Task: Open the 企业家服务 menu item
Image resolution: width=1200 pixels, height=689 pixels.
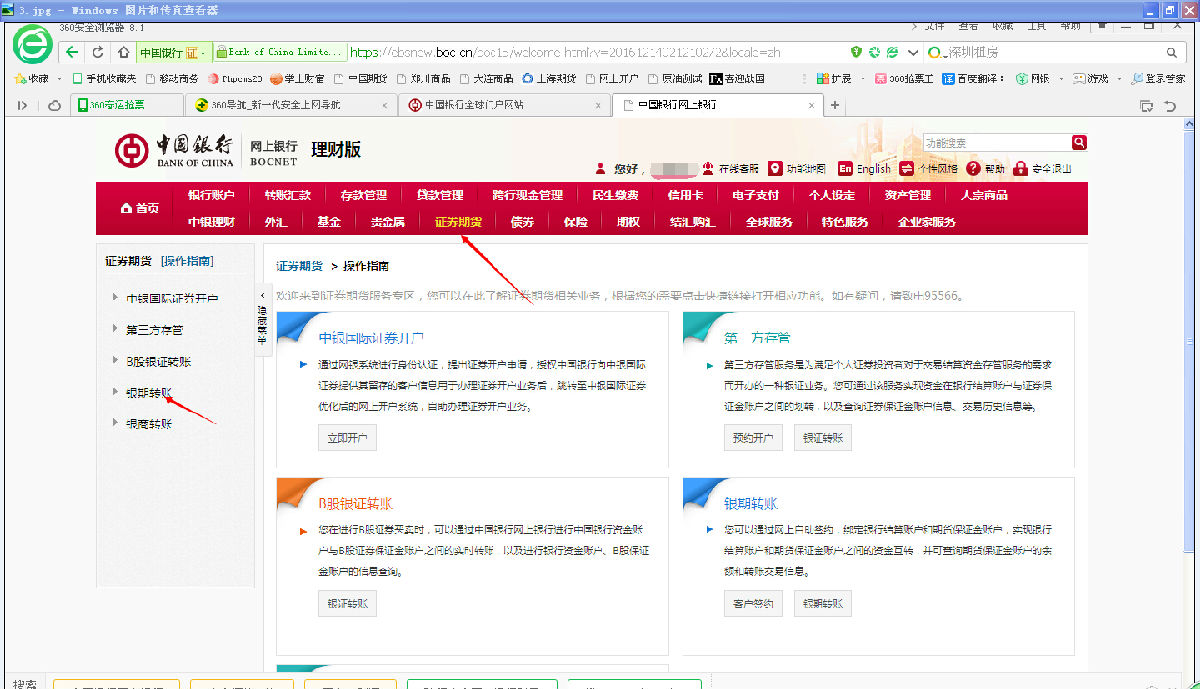Action: (926, 222)
